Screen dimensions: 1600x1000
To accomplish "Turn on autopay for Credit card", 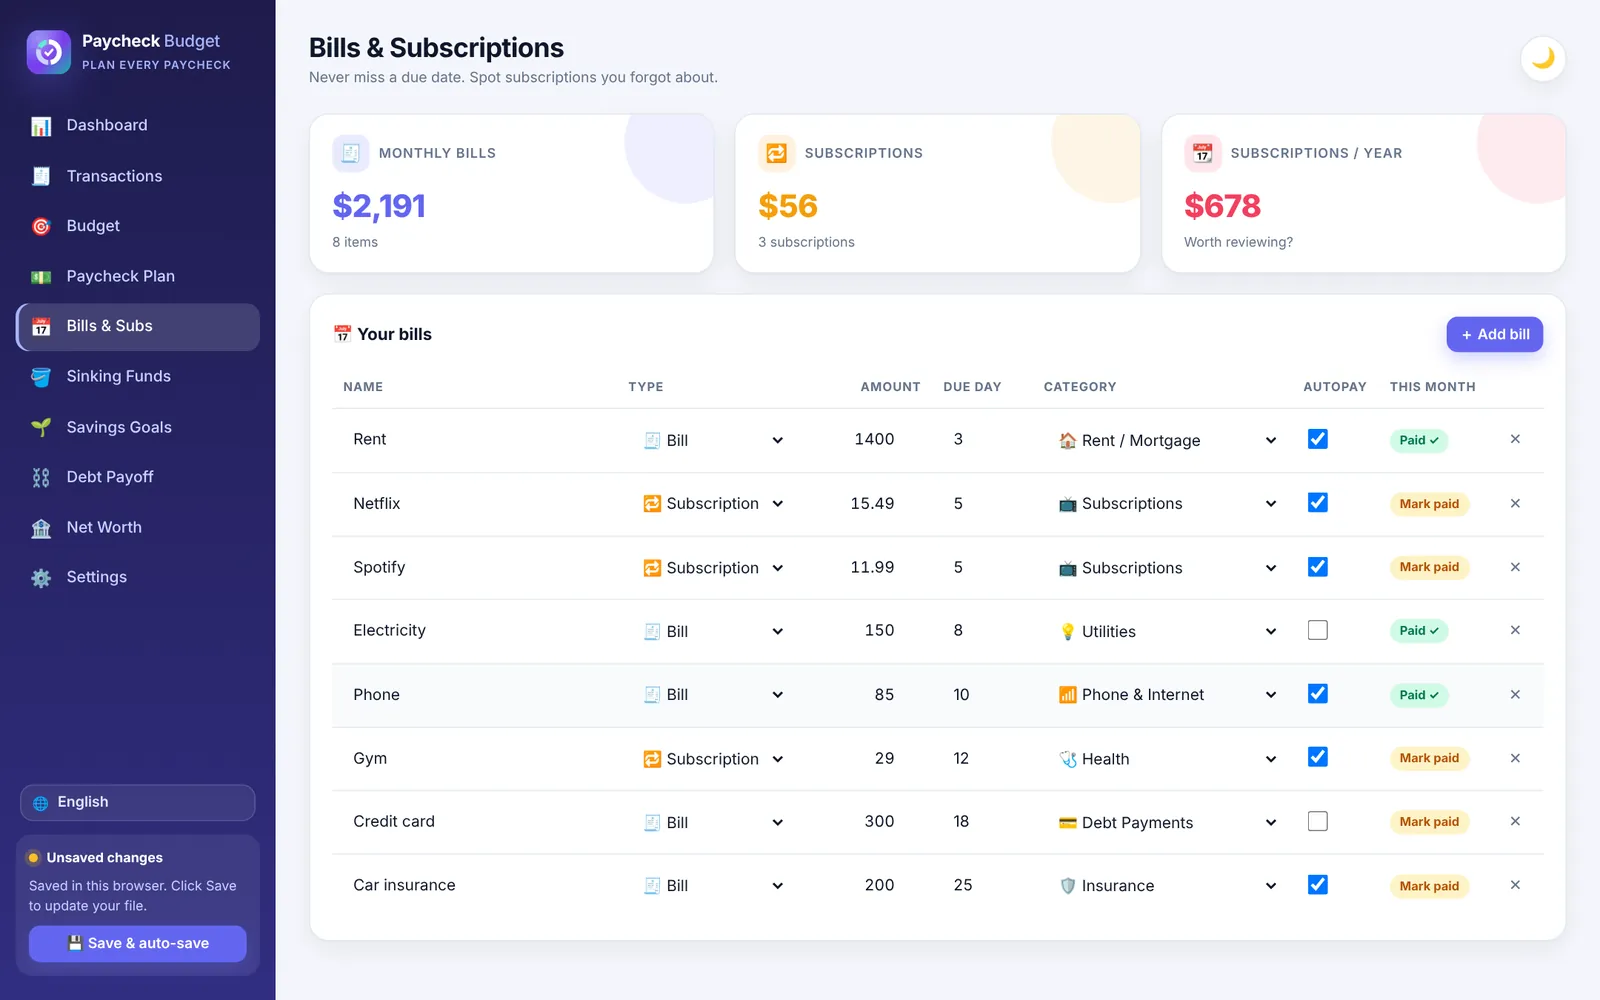I will pyautogui.click(x=1318, y=821).
